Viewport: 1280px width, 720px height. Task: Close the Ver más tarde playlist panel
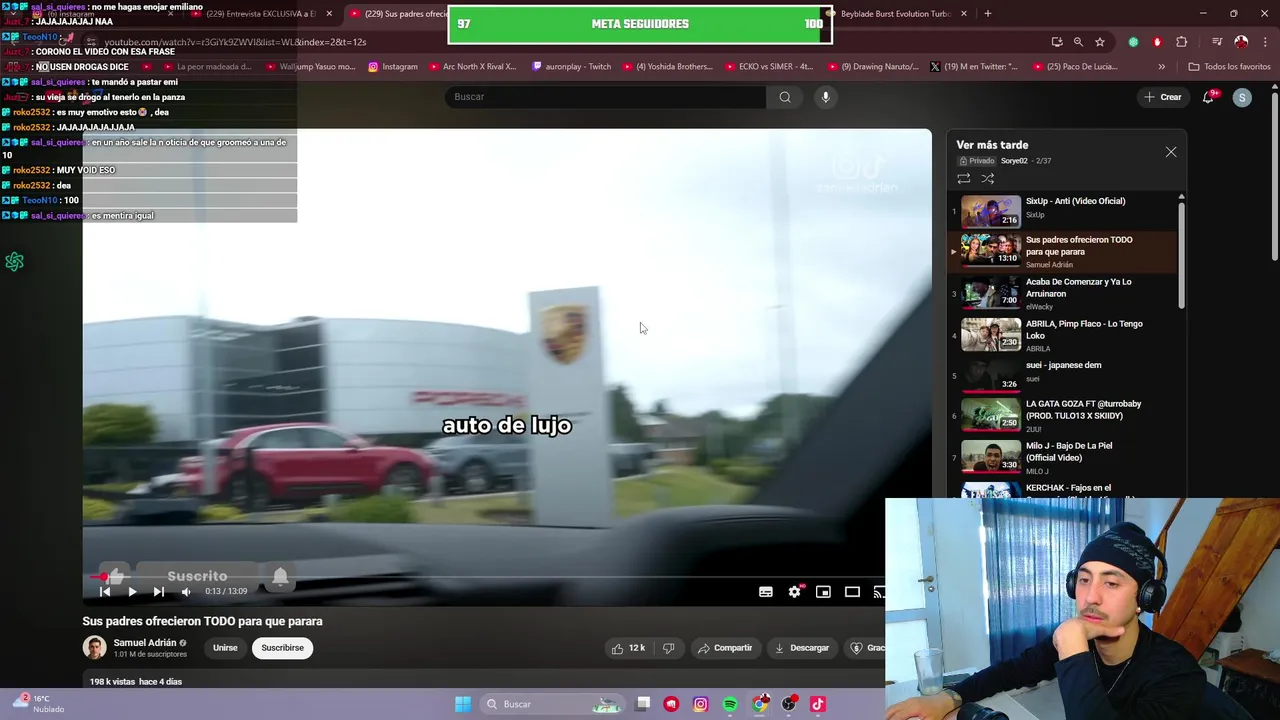[x=1171, y=152]
